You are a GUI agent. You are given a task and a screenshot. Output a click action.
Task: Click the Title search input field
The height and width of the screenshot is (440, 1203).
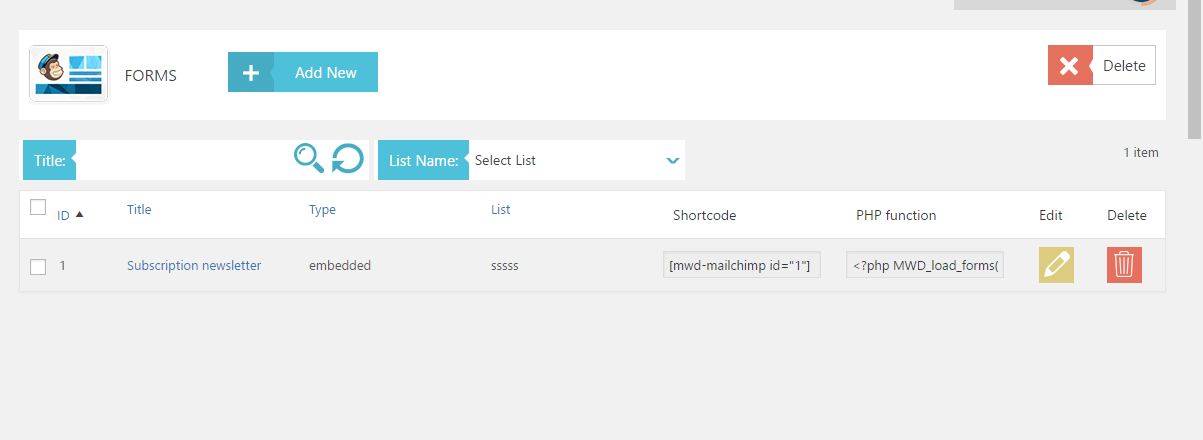[182, 160]
